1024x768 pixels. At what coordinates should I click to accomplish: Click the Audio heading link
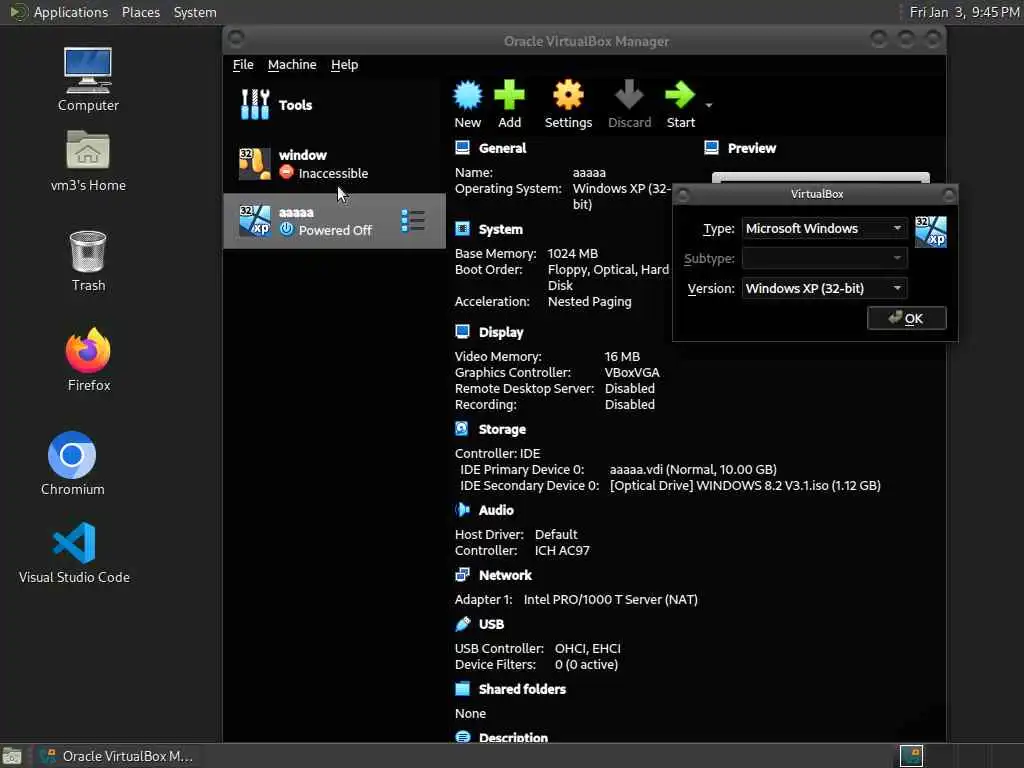[x=496, y=510]
